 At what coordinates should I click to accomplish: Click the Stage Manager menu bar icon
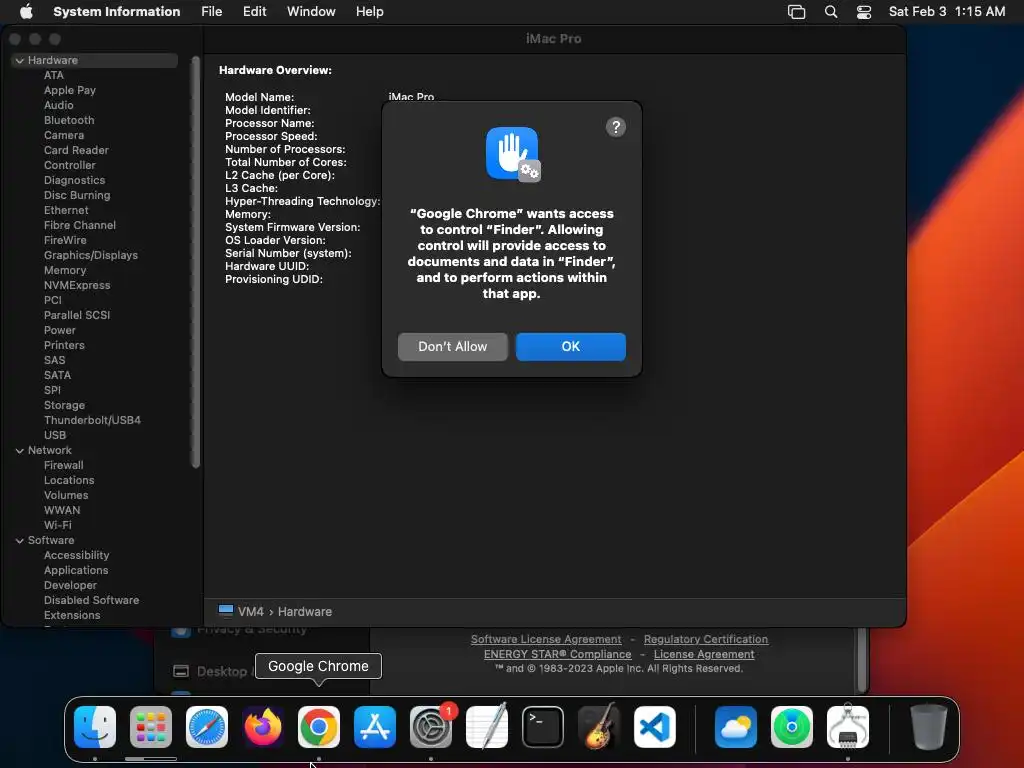(x=796, y=11)
